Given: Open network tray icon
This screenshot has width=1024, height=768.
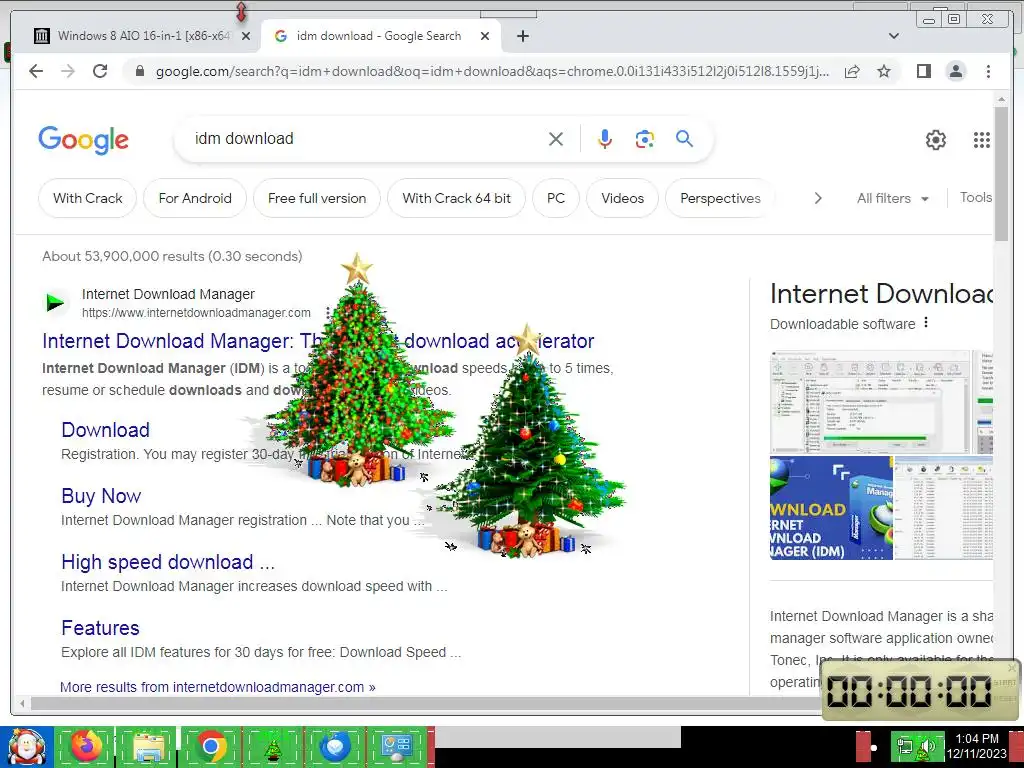Looking at the screenshot, I should [904, 746].
